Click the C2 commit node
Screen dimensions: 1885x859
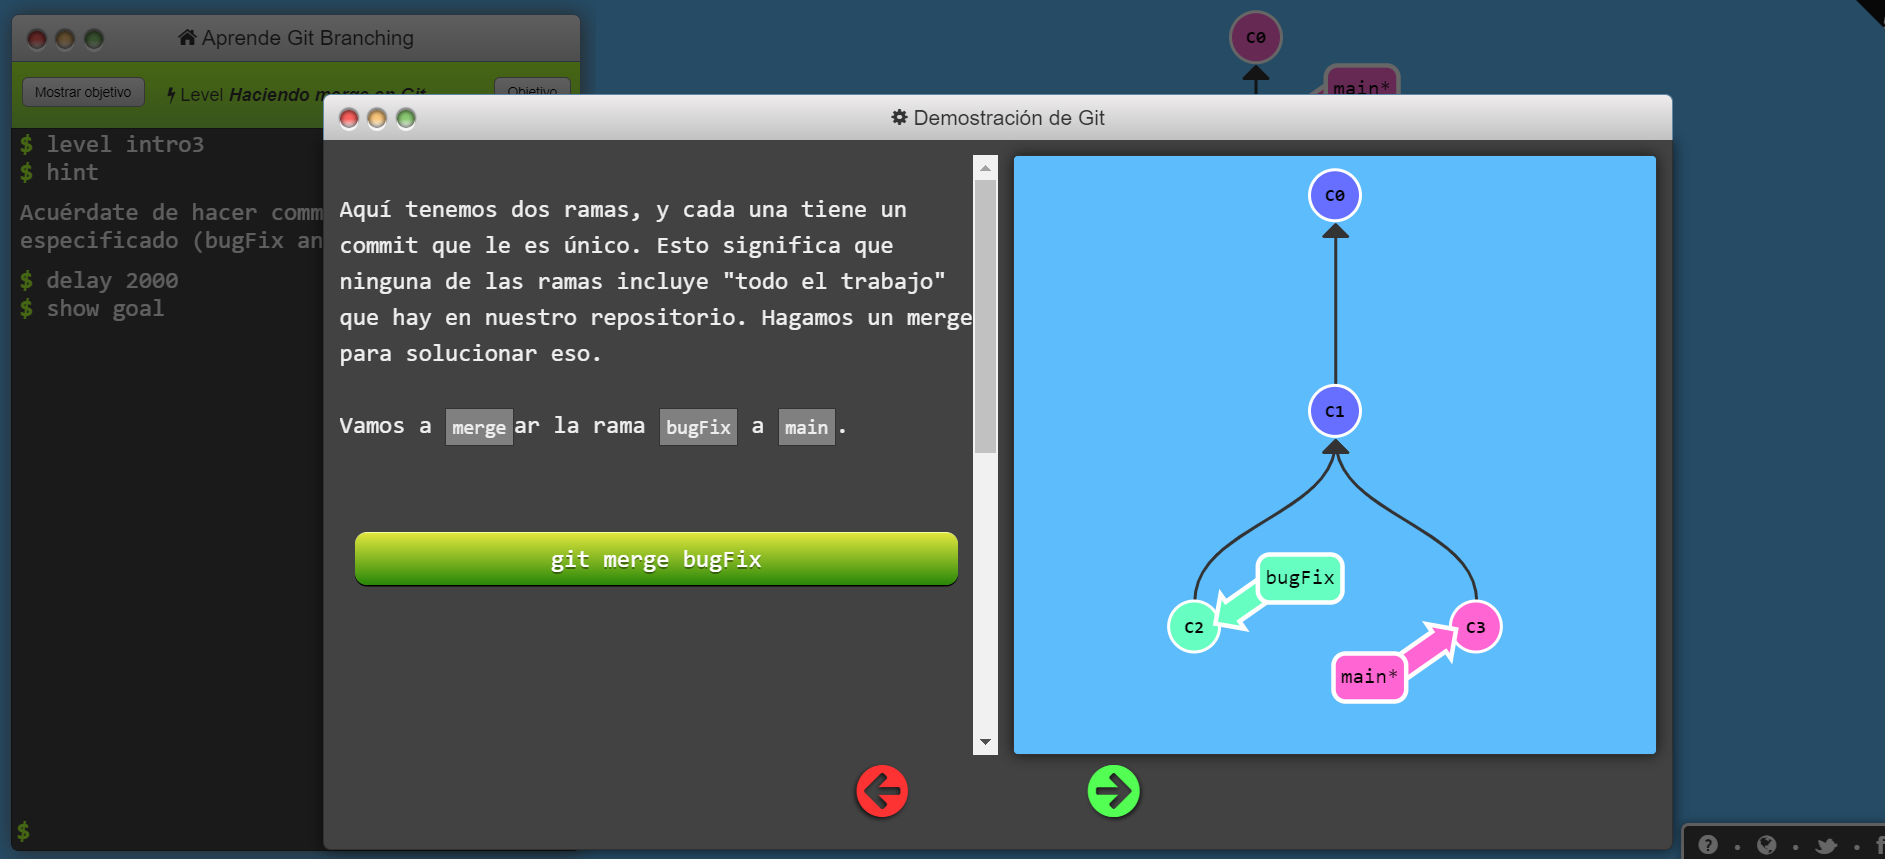[1194, 627]
